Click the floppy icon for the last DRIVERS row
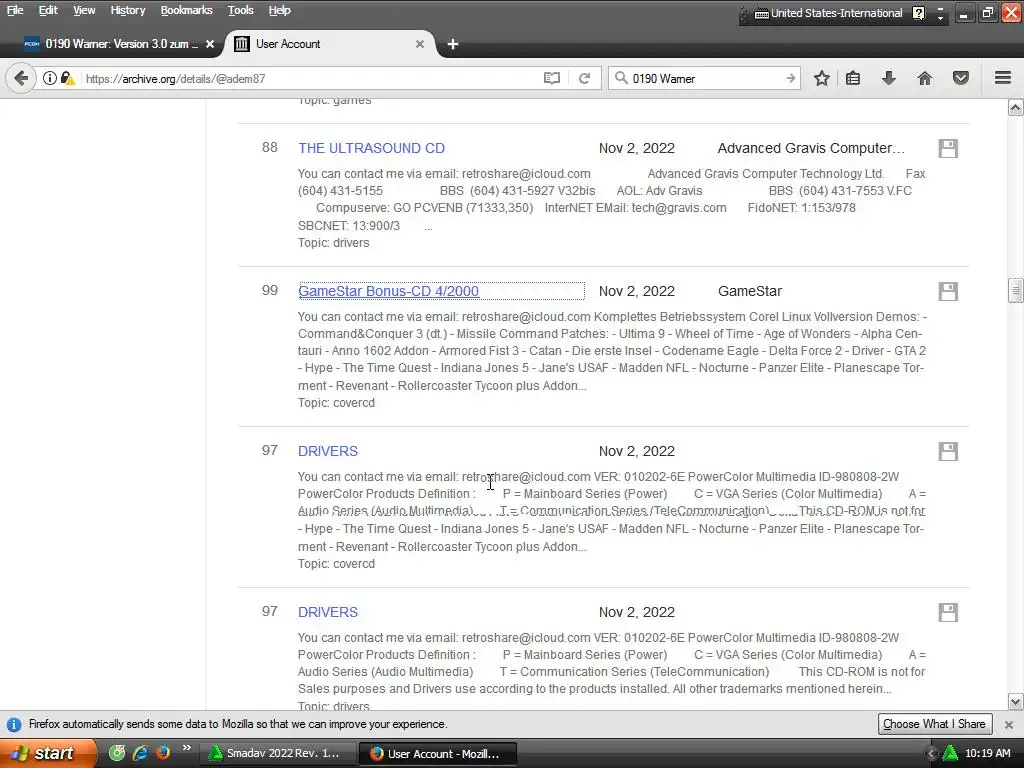 tap(948, 612)
